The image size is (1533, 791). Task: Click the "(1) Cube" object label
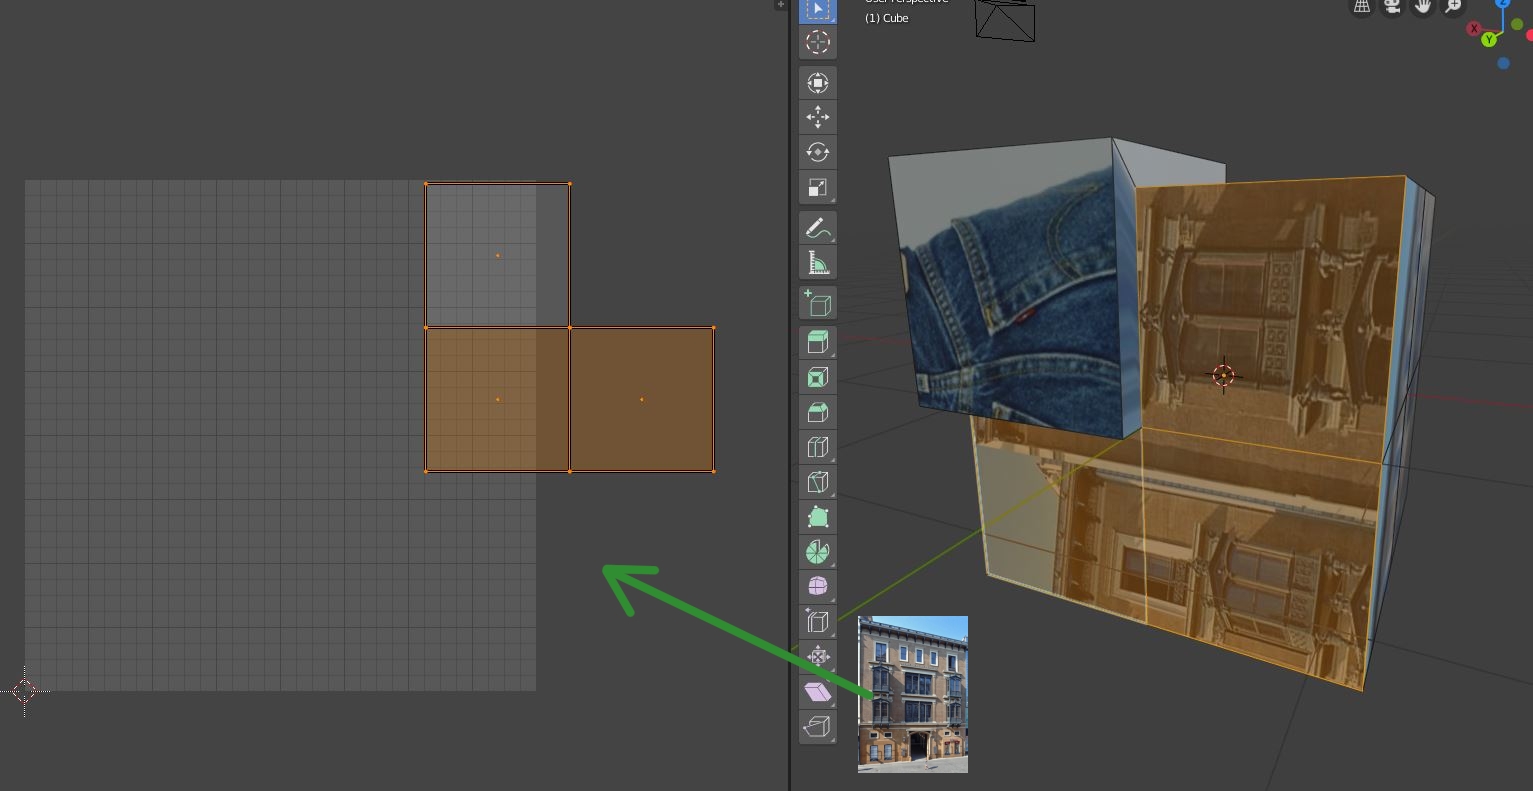[x=887, y=18]
